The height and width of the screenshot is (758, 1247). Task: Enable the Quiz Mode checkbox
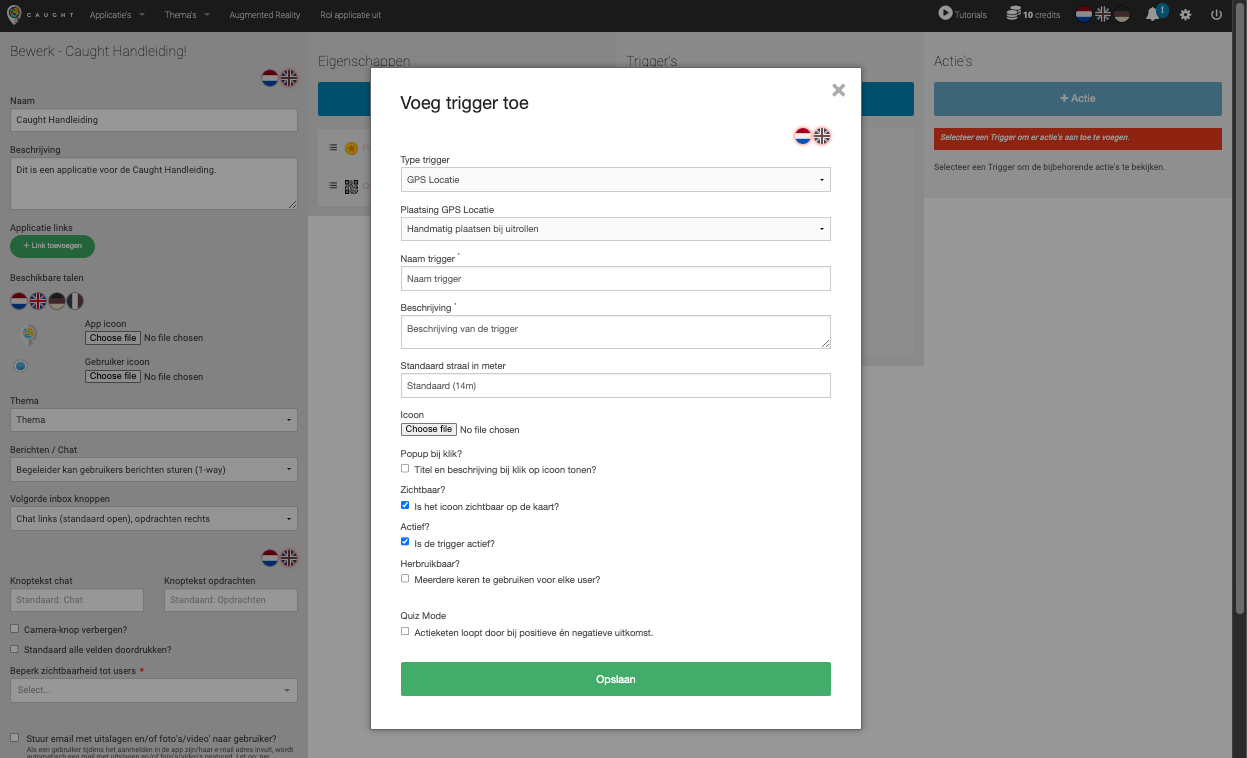405,631
